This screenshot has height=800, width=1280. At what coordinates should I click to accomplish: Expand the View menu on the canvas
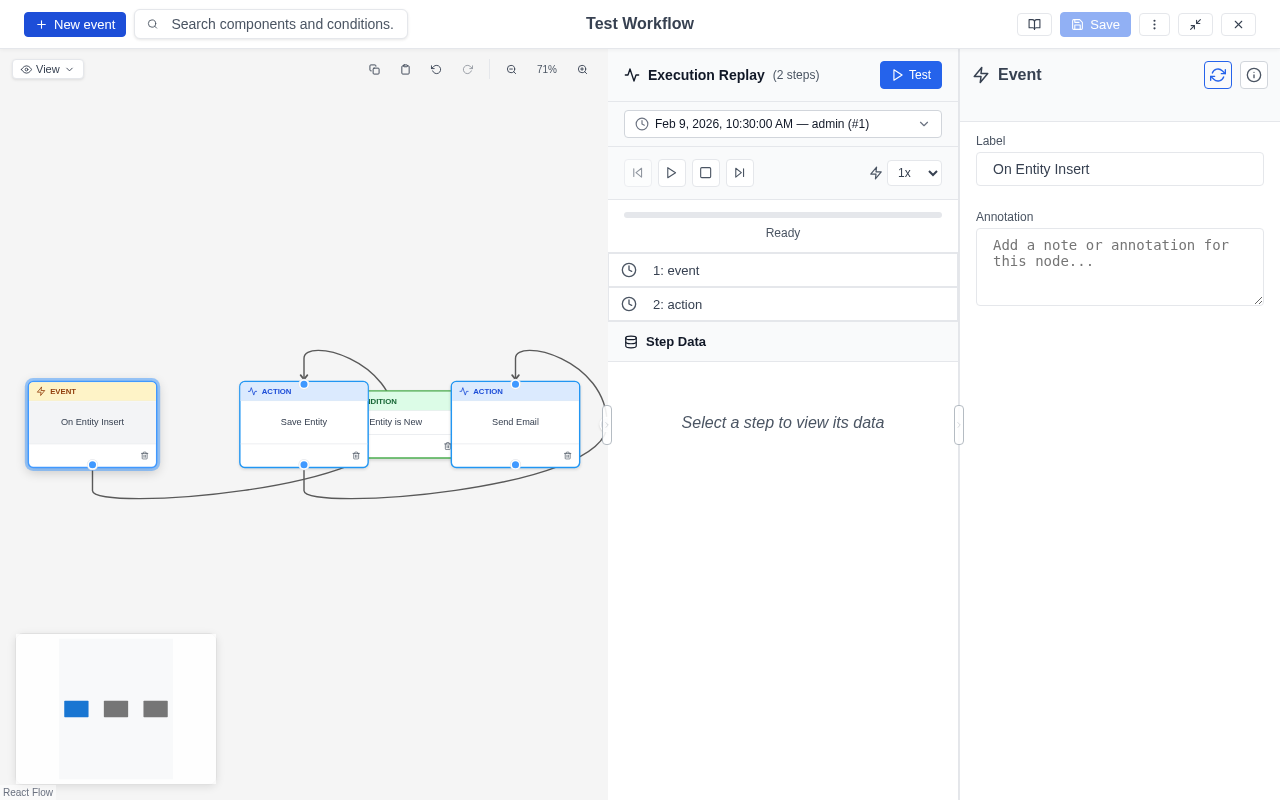(47, 69)
